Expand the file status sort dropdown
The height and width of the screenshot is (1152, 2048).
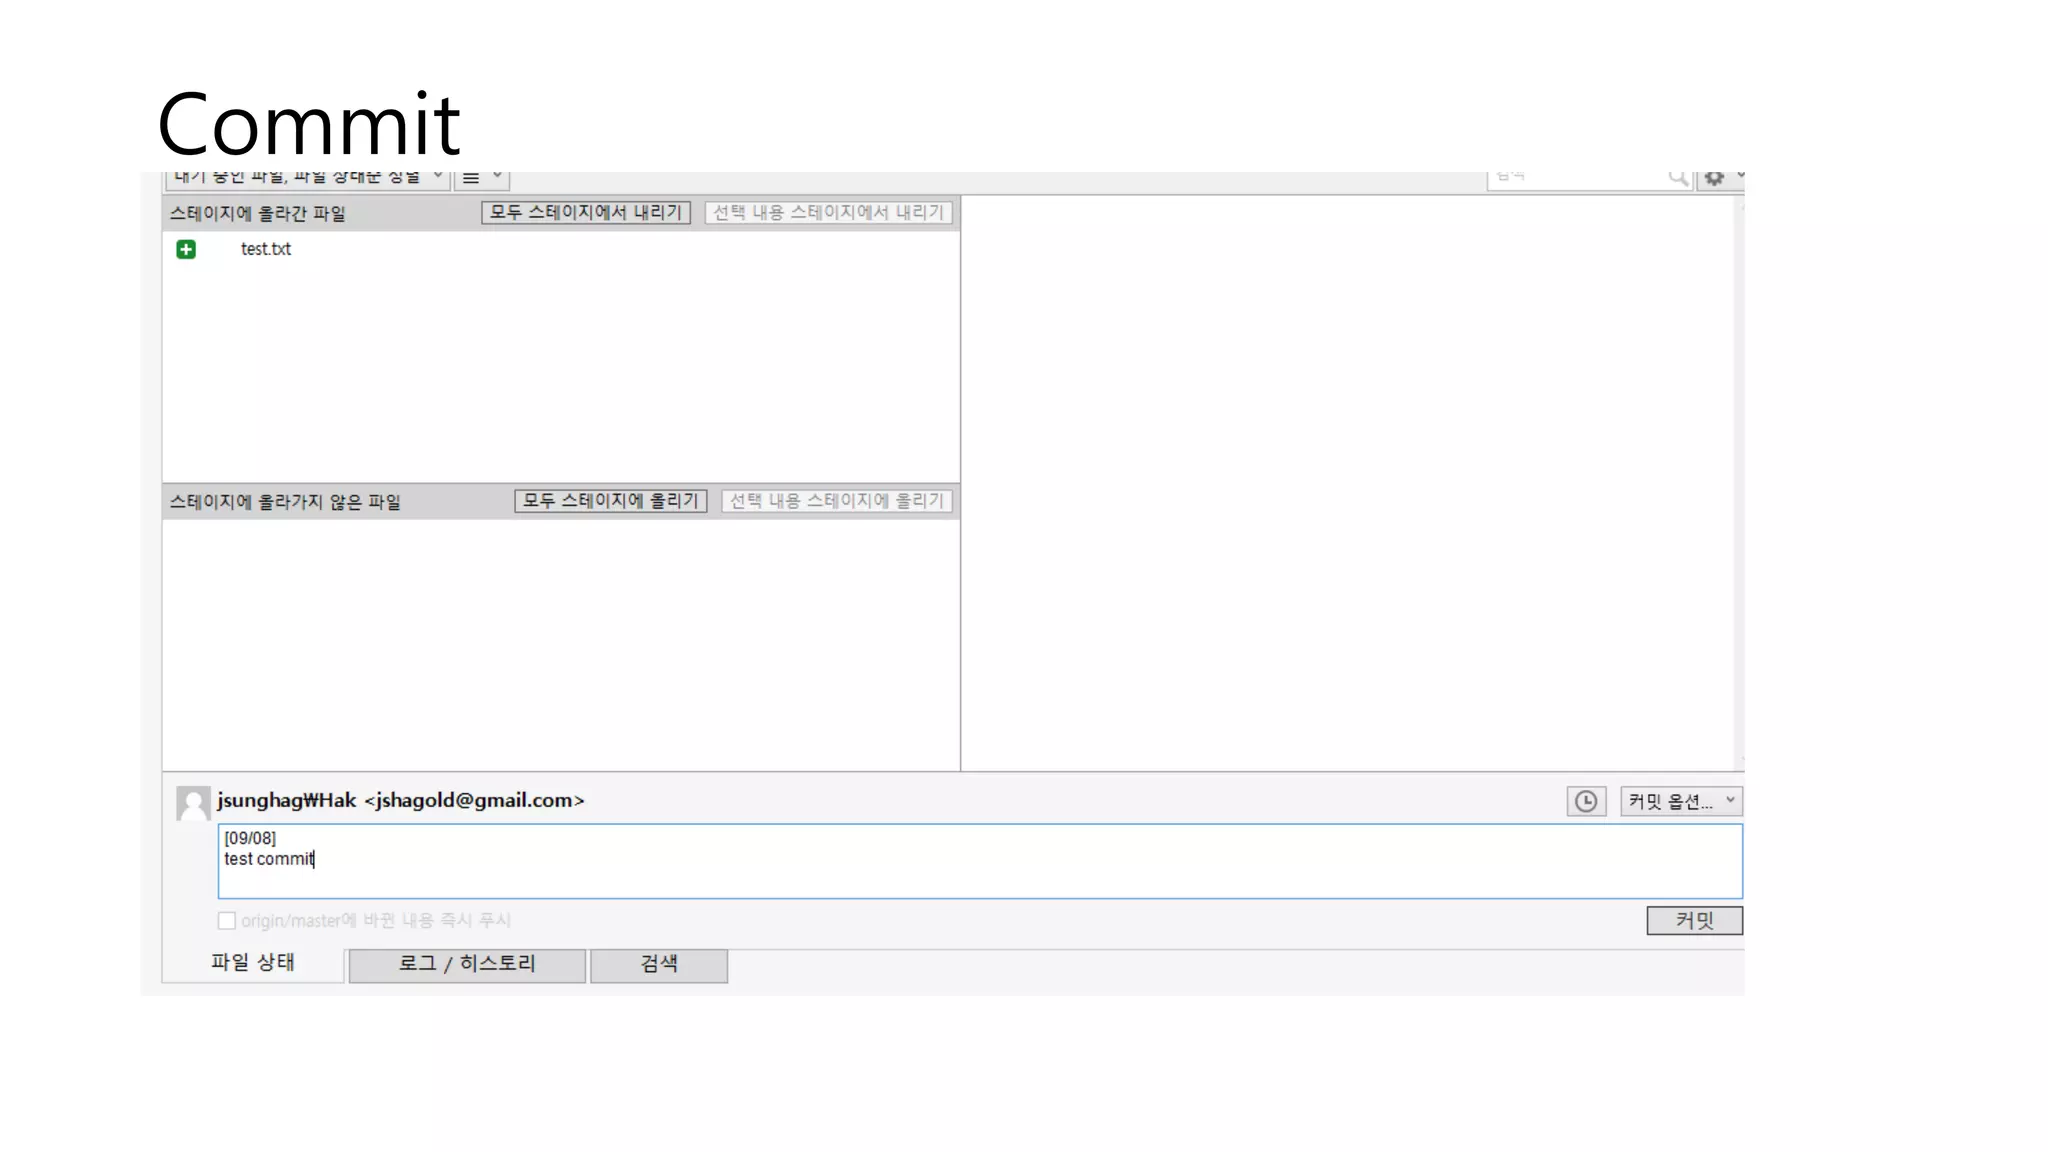pos(306,178)
